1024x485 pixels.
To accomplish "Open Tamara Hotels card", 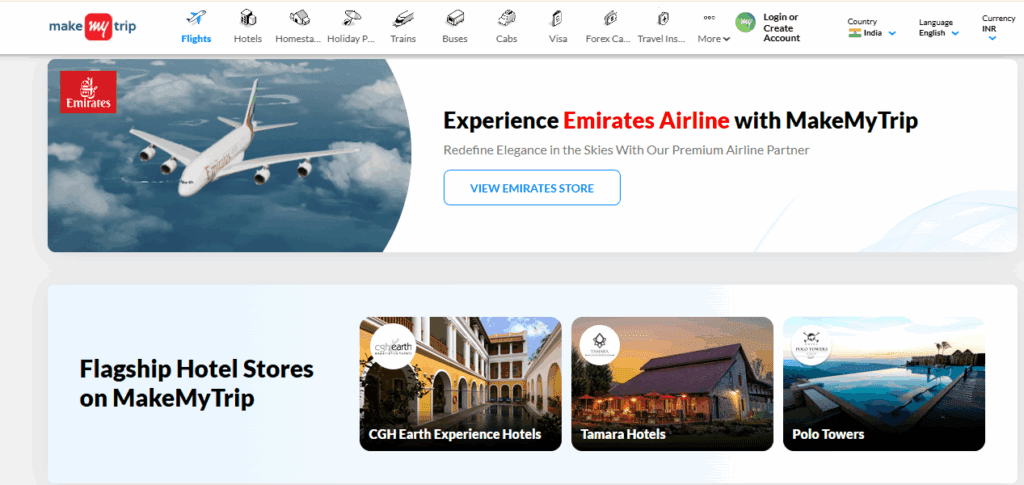I will (672, 384).
